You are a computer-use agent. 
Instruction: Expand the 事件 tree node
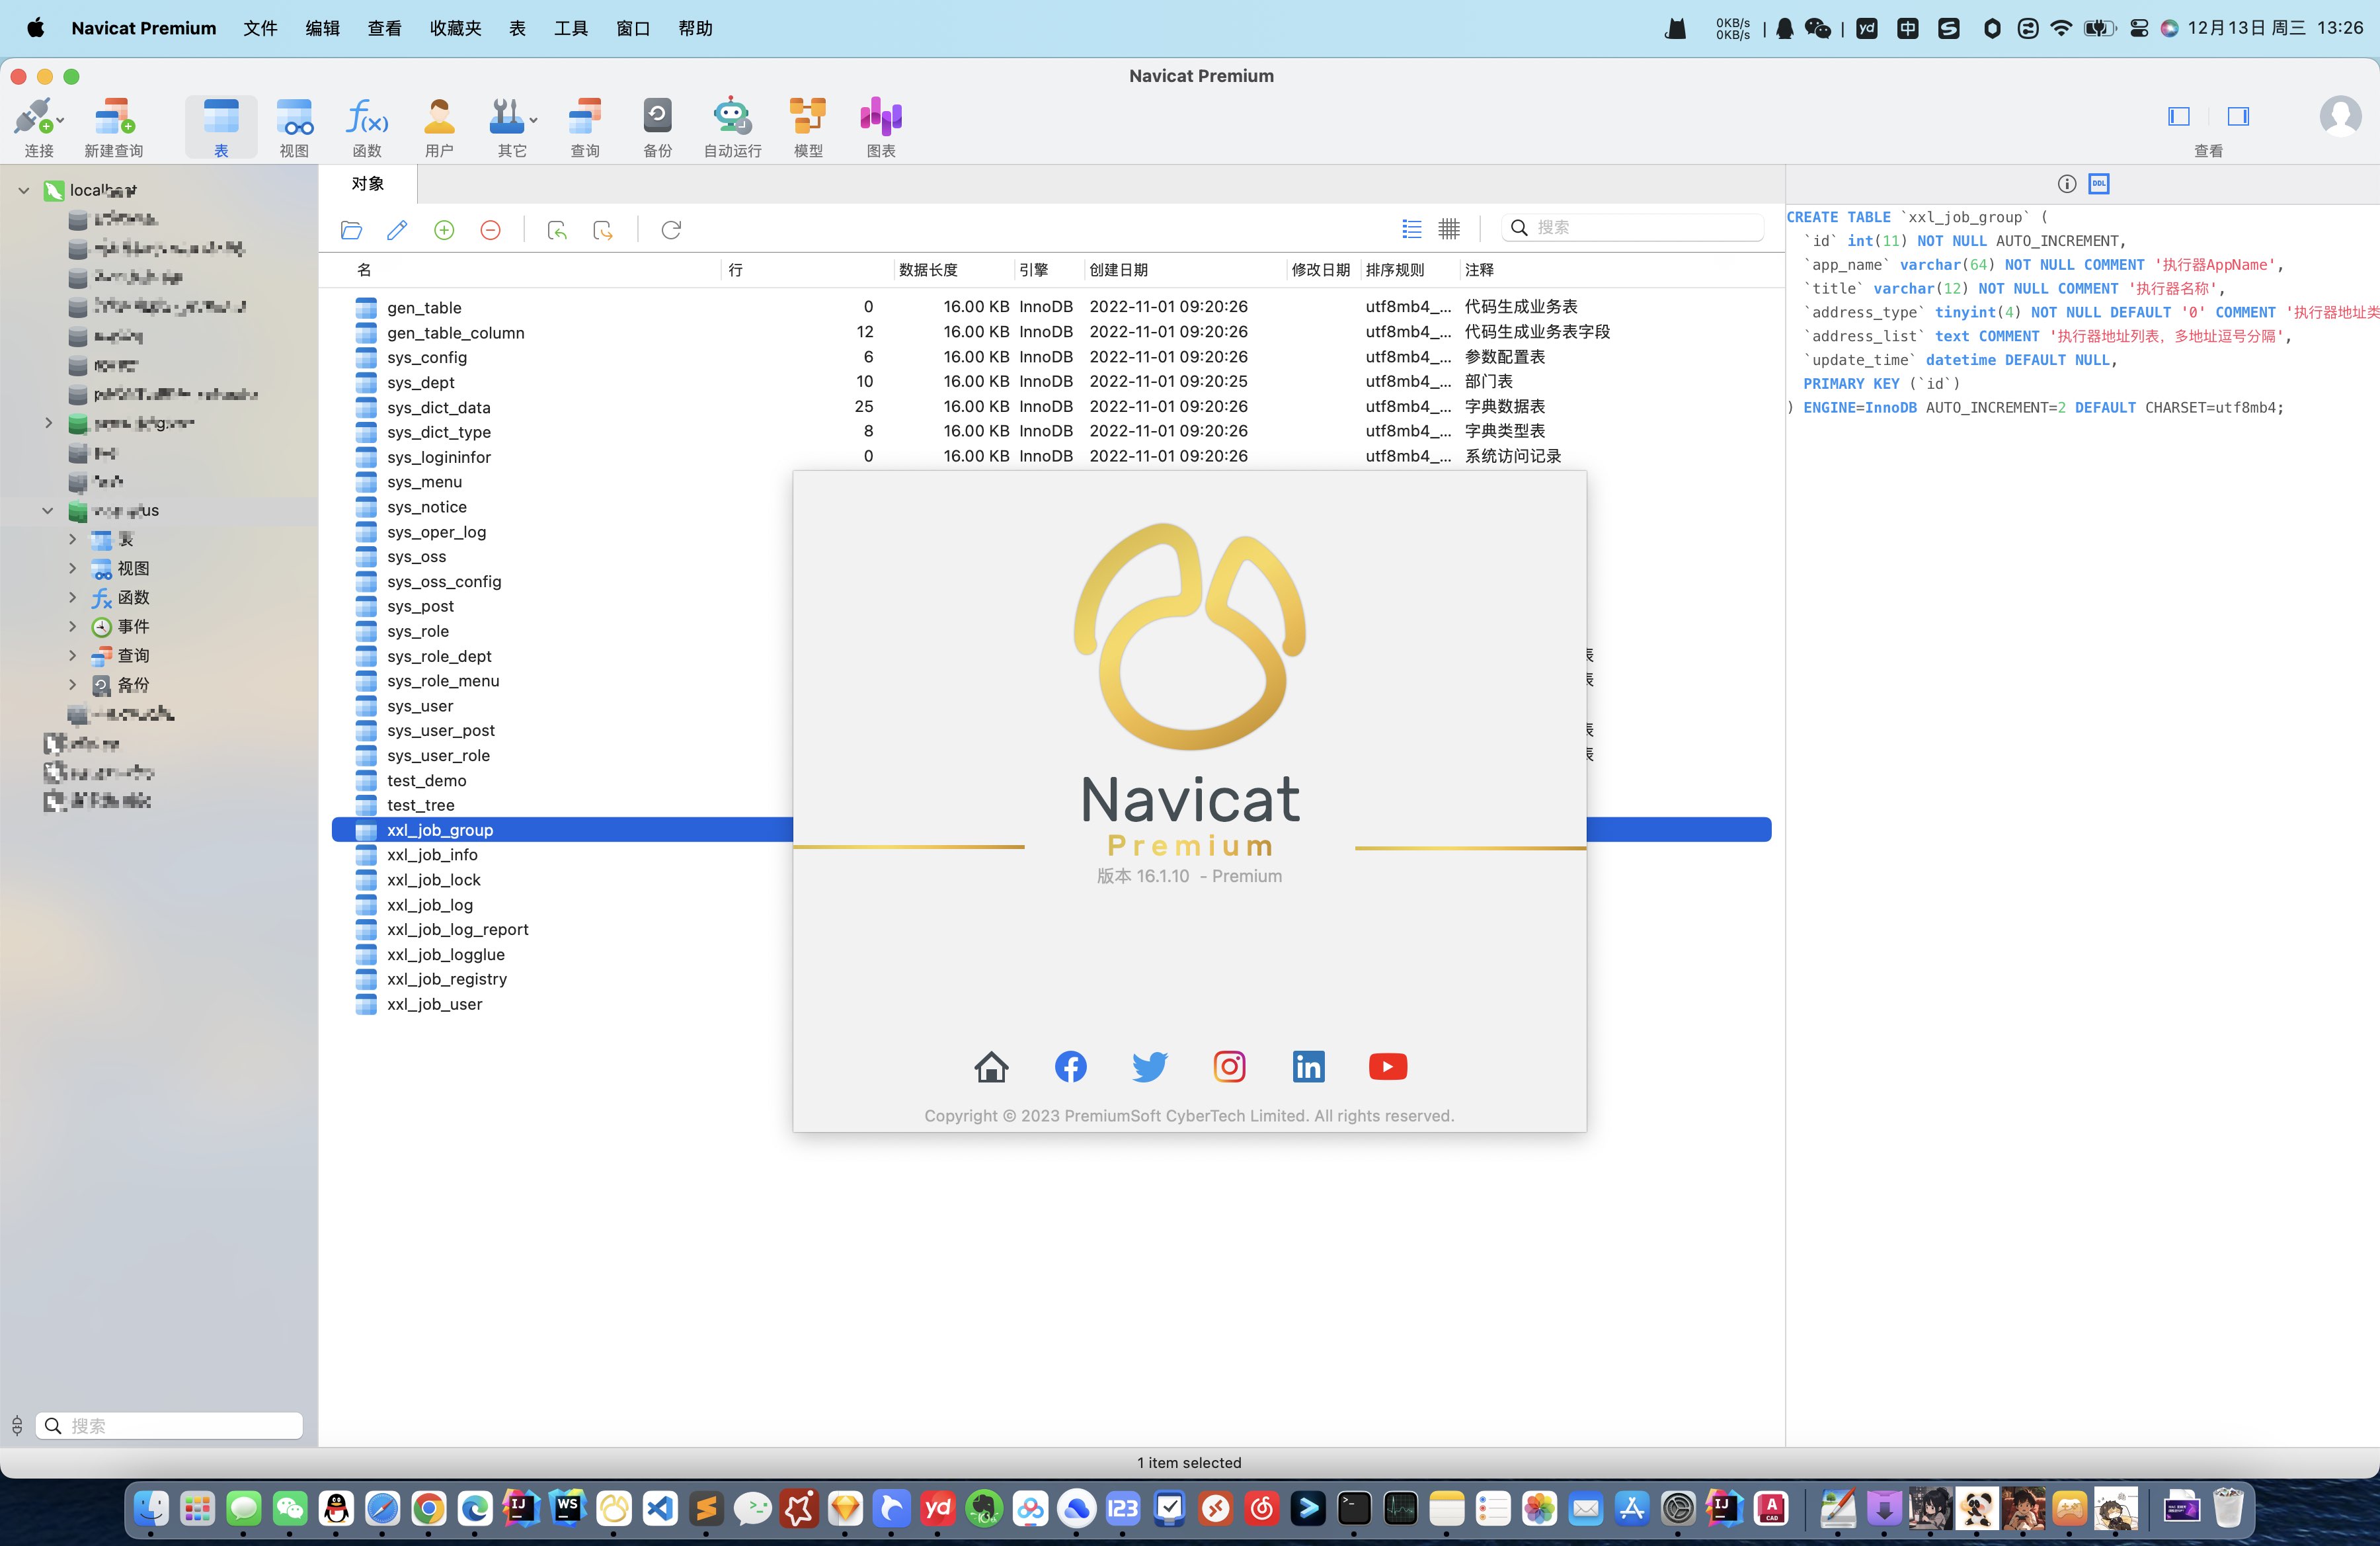72,626
